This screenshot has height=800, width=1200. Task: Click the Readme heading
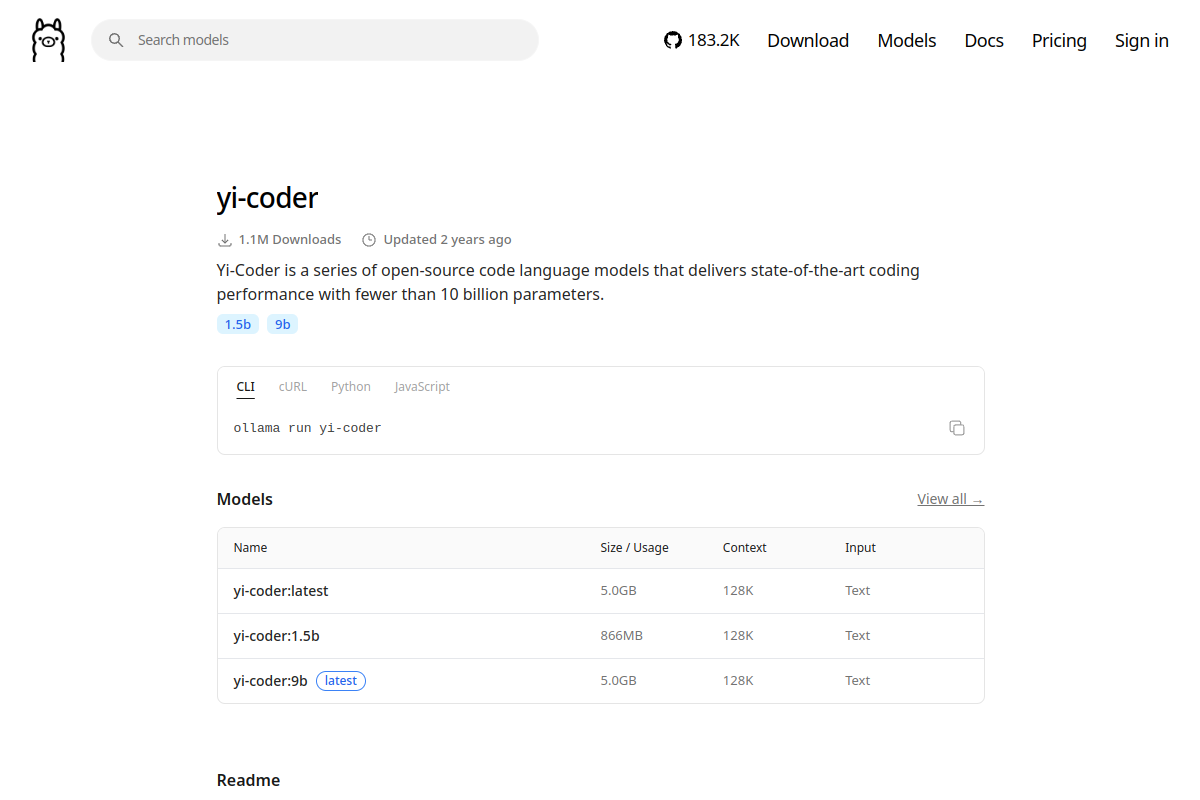coord(248,780)
